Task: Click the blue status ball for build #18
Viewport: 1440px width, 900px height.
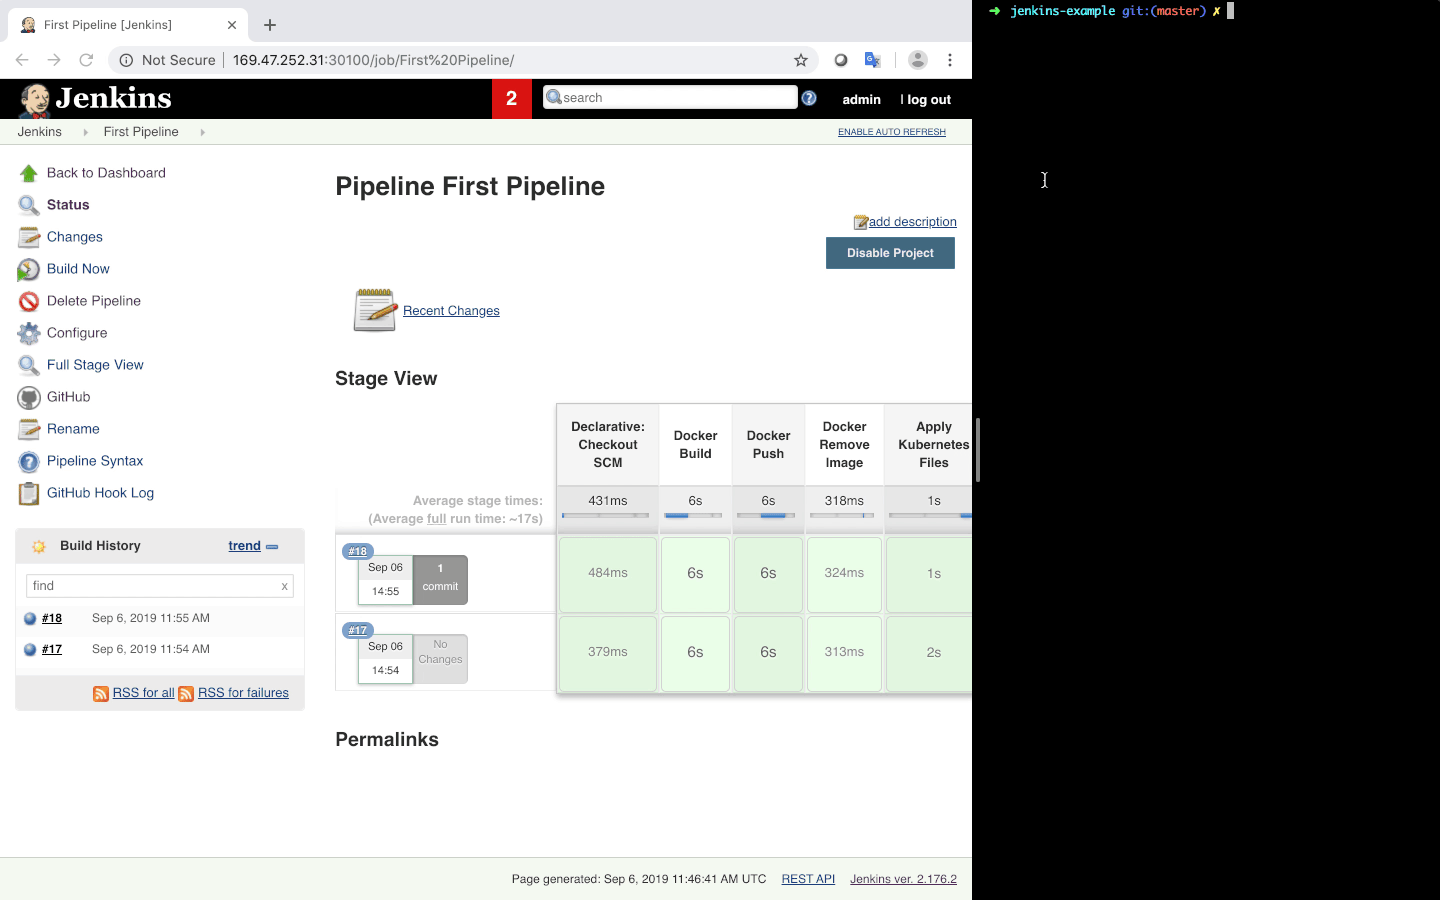Action: coord(30,618)
